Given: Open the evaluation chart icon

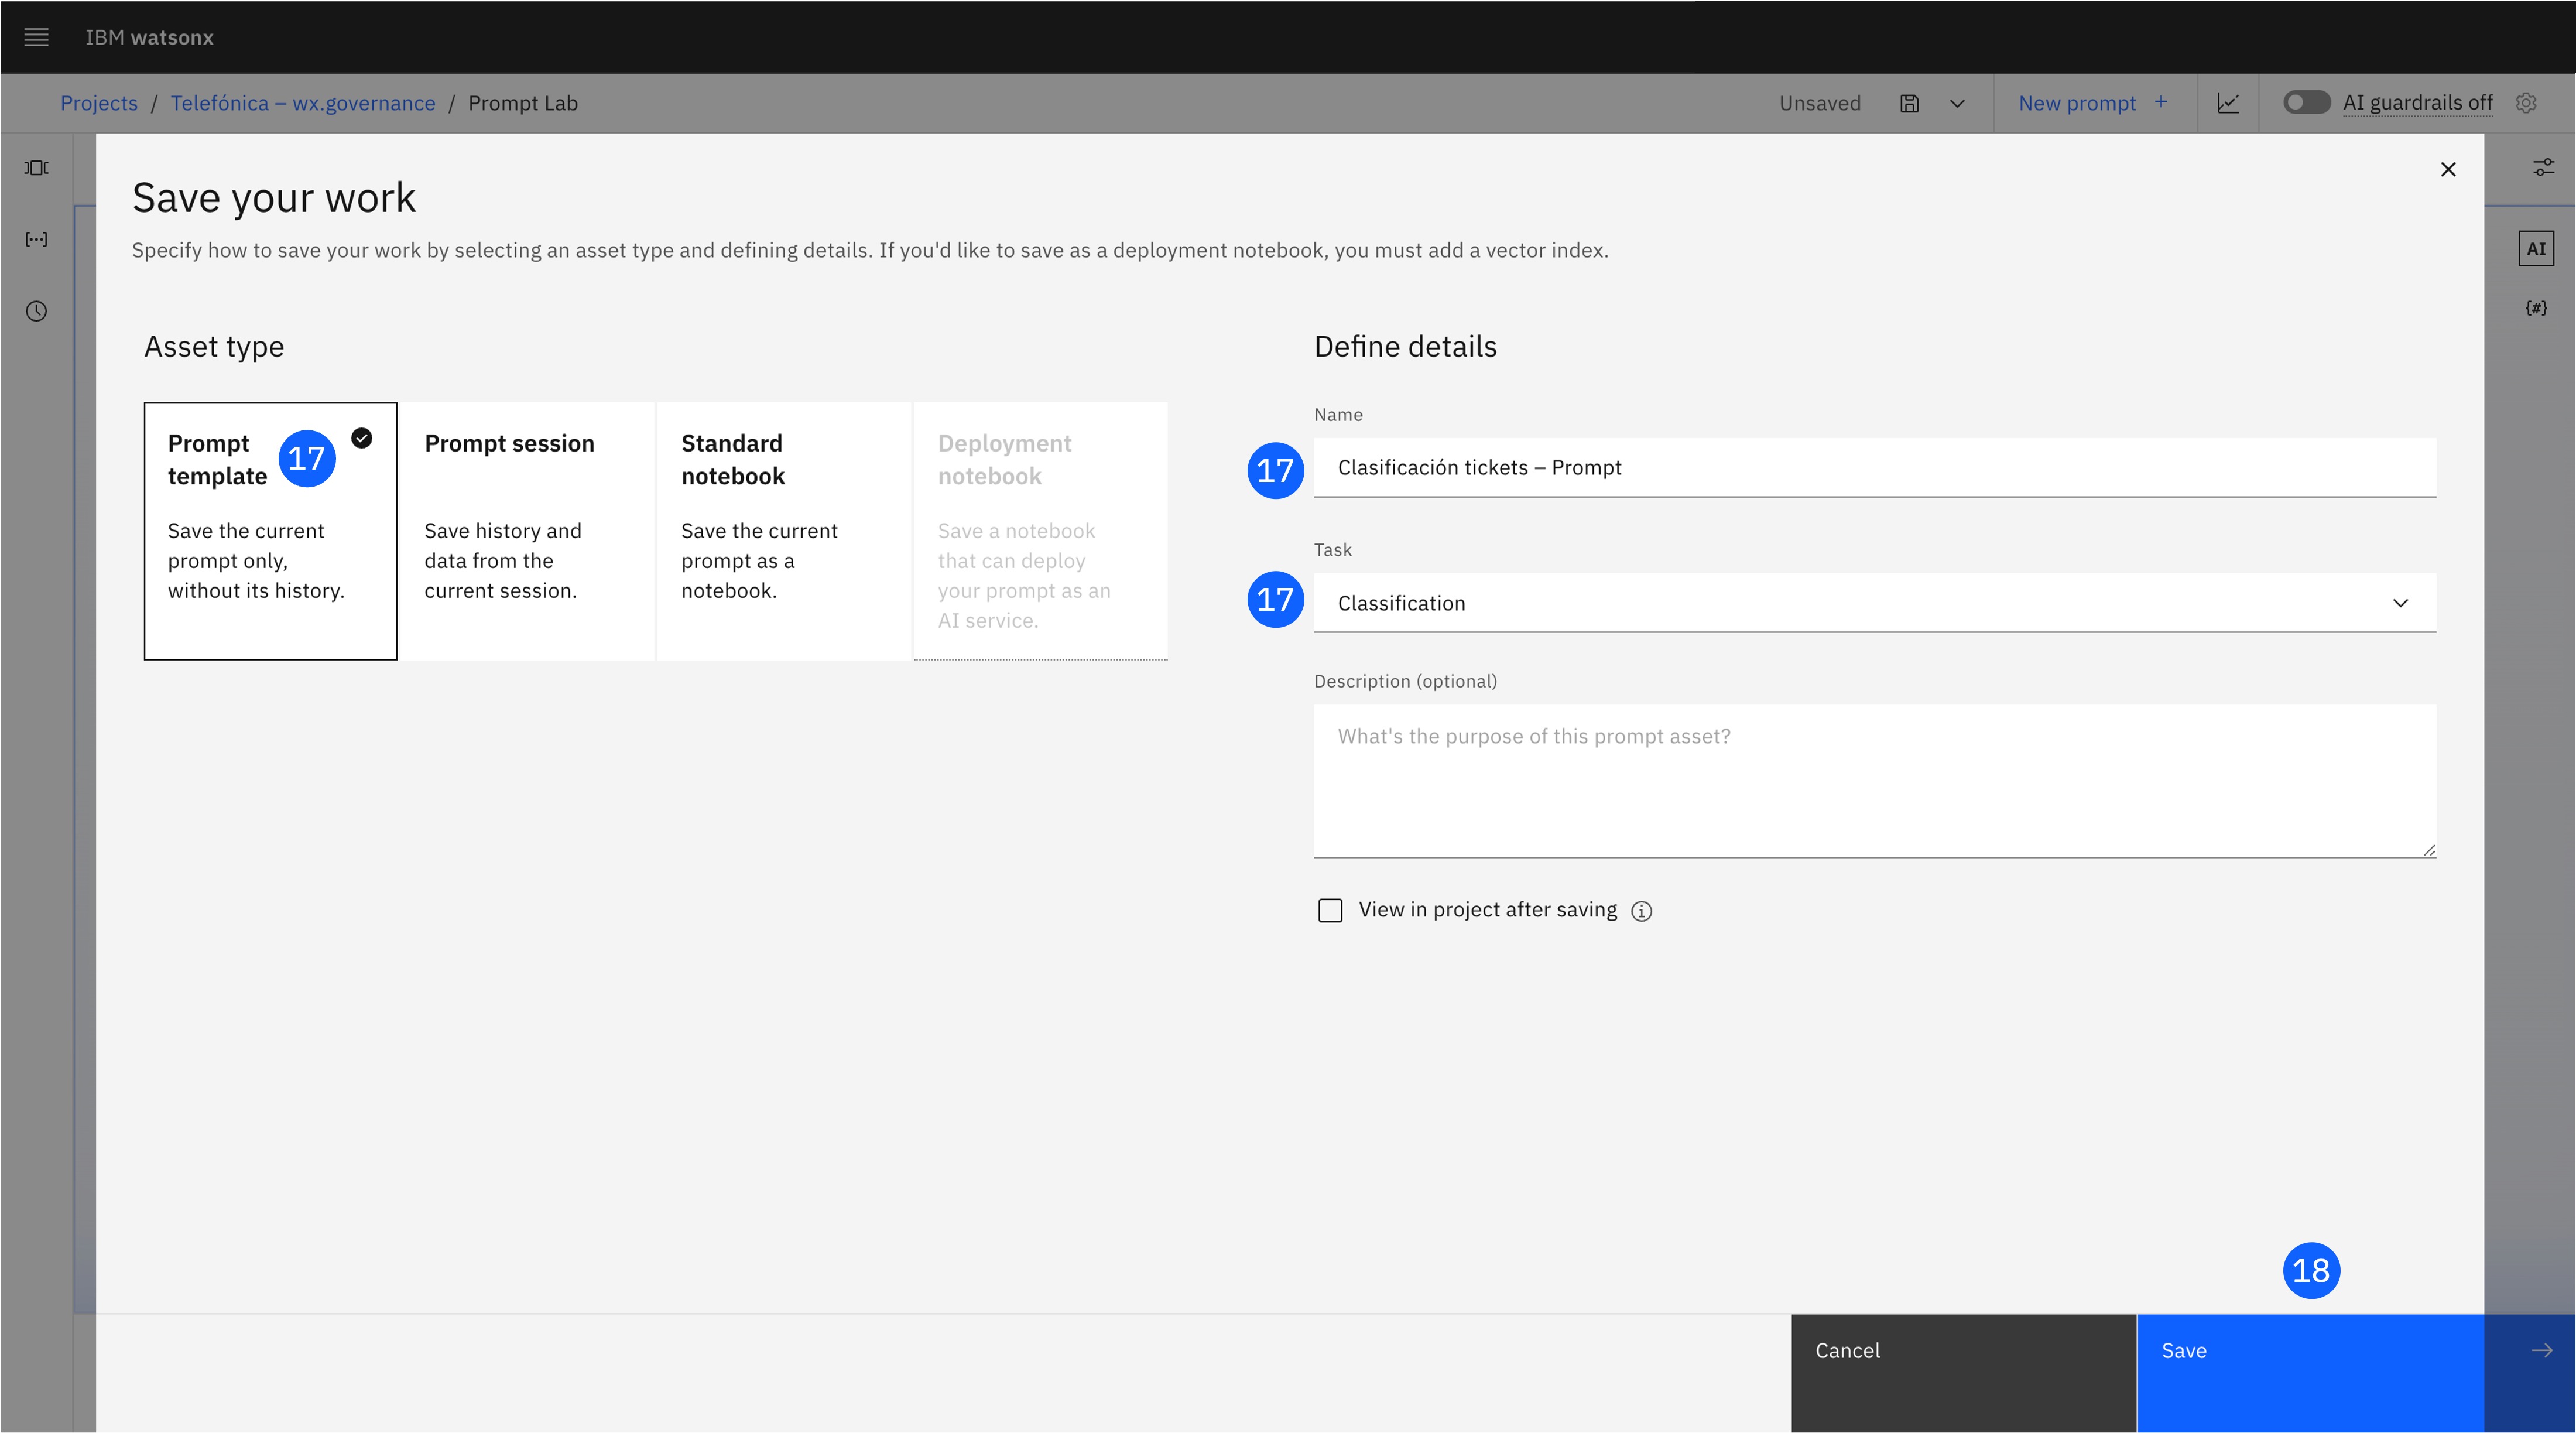Looking at the screenshot, I should (2228, 103).
